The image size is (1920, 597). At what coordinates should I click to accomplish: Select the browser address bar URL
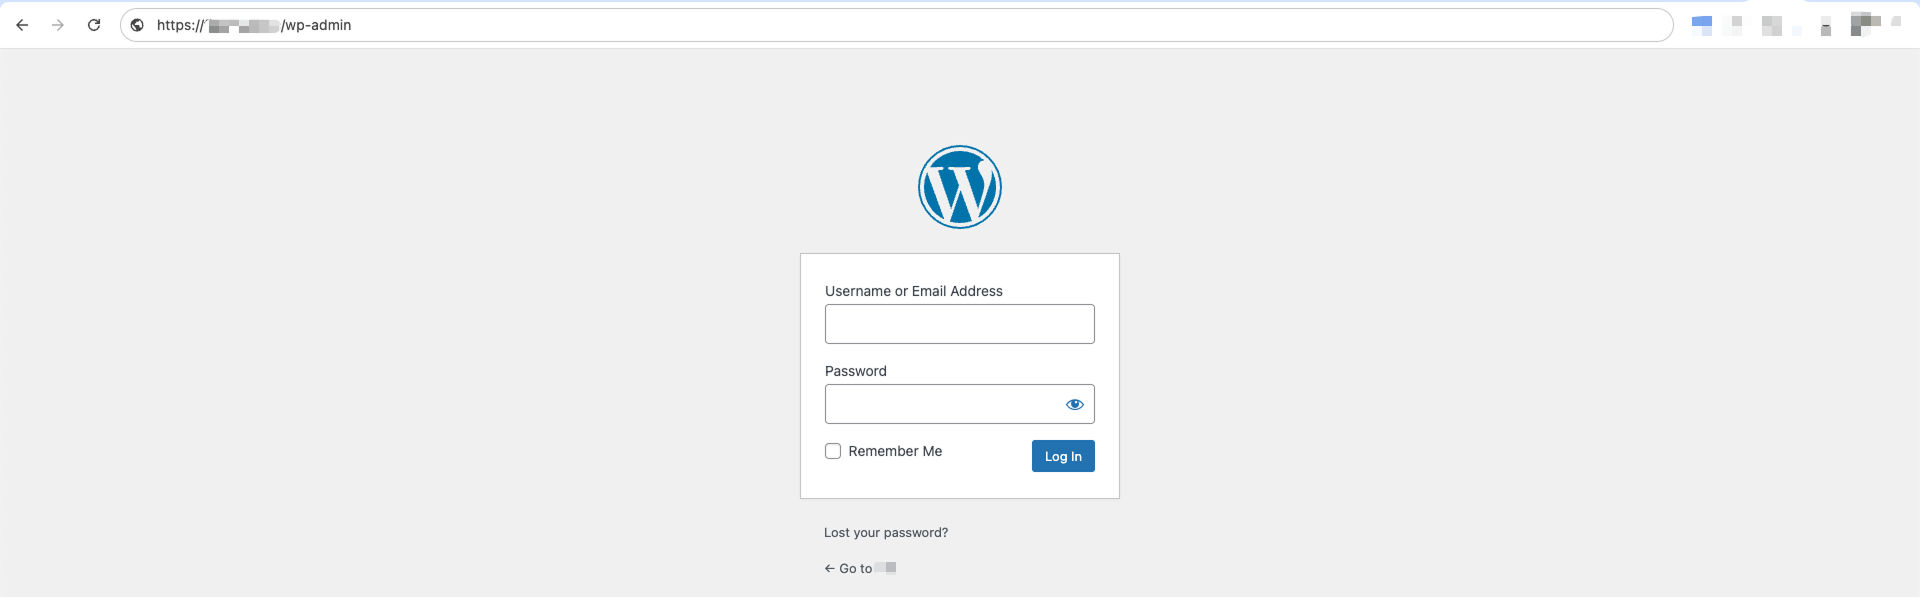pos(896,25)
